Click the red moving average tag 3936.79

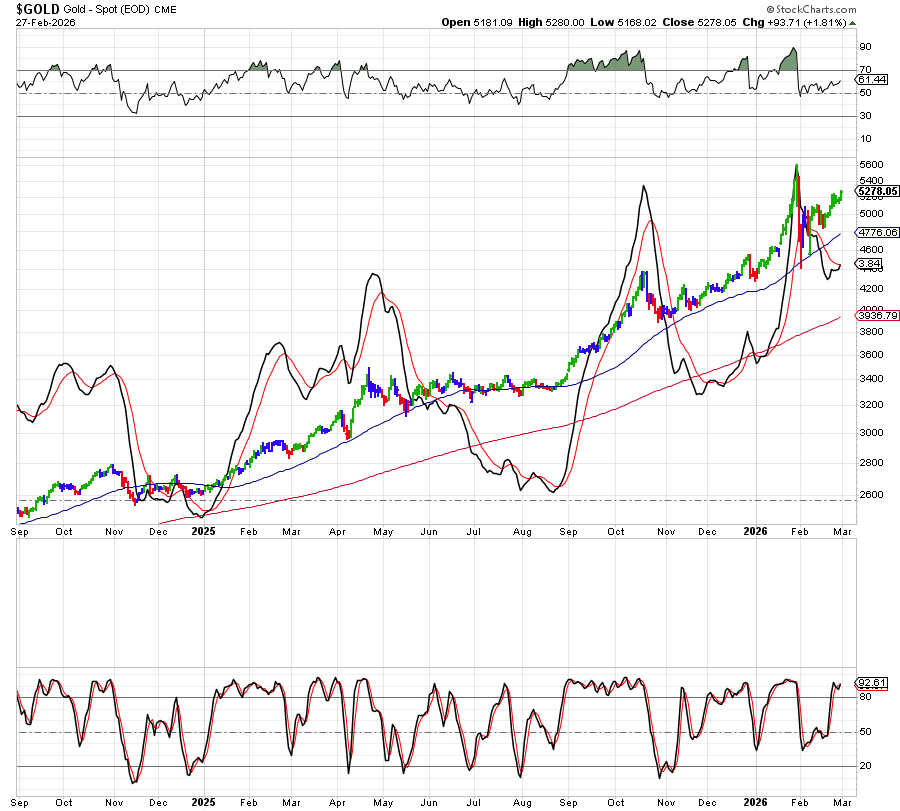(x=877, y=316)
